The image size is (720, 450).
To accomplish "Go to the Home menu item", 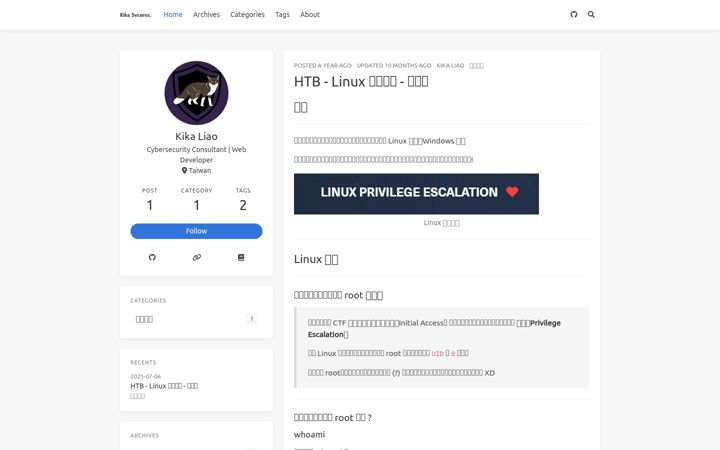I will tap(173, 14).
